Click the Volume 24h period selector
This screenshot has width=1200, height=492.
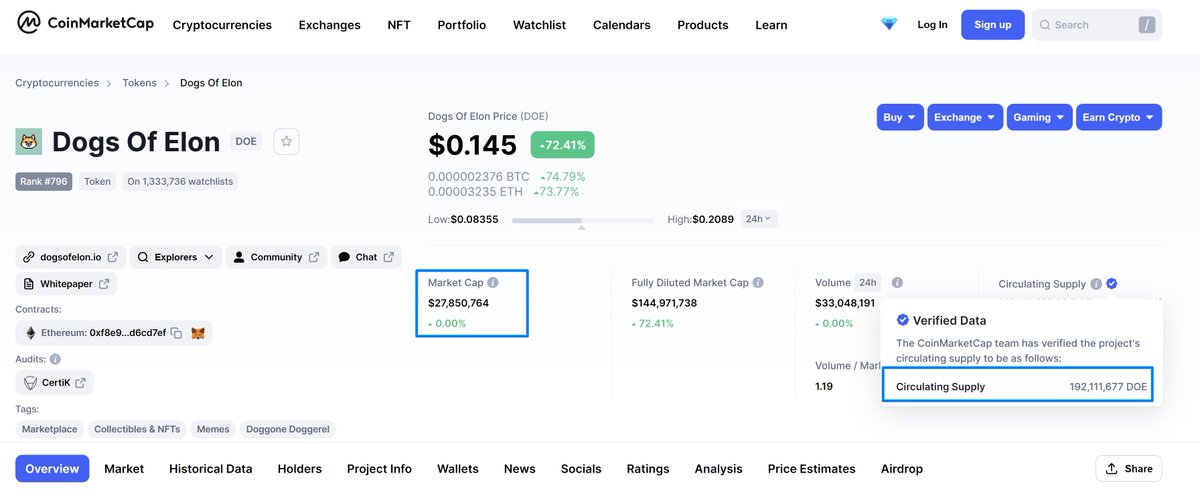point(867,283)
